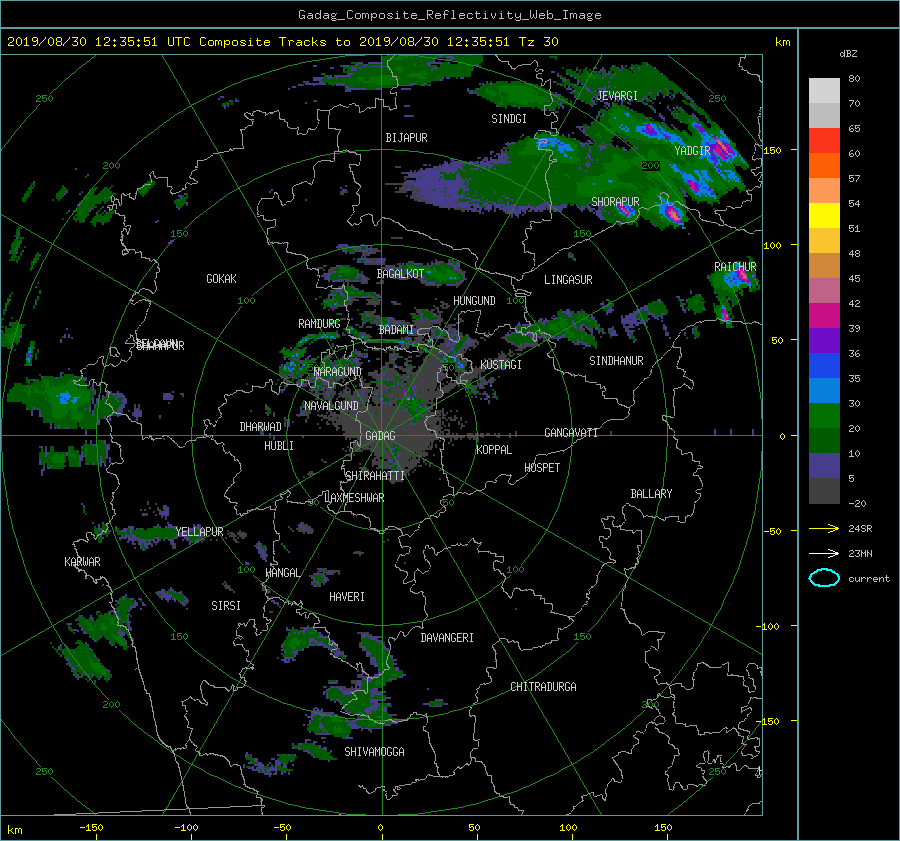Click the SINDHANUR city label
Screen dimensions: 900x841
616,361
